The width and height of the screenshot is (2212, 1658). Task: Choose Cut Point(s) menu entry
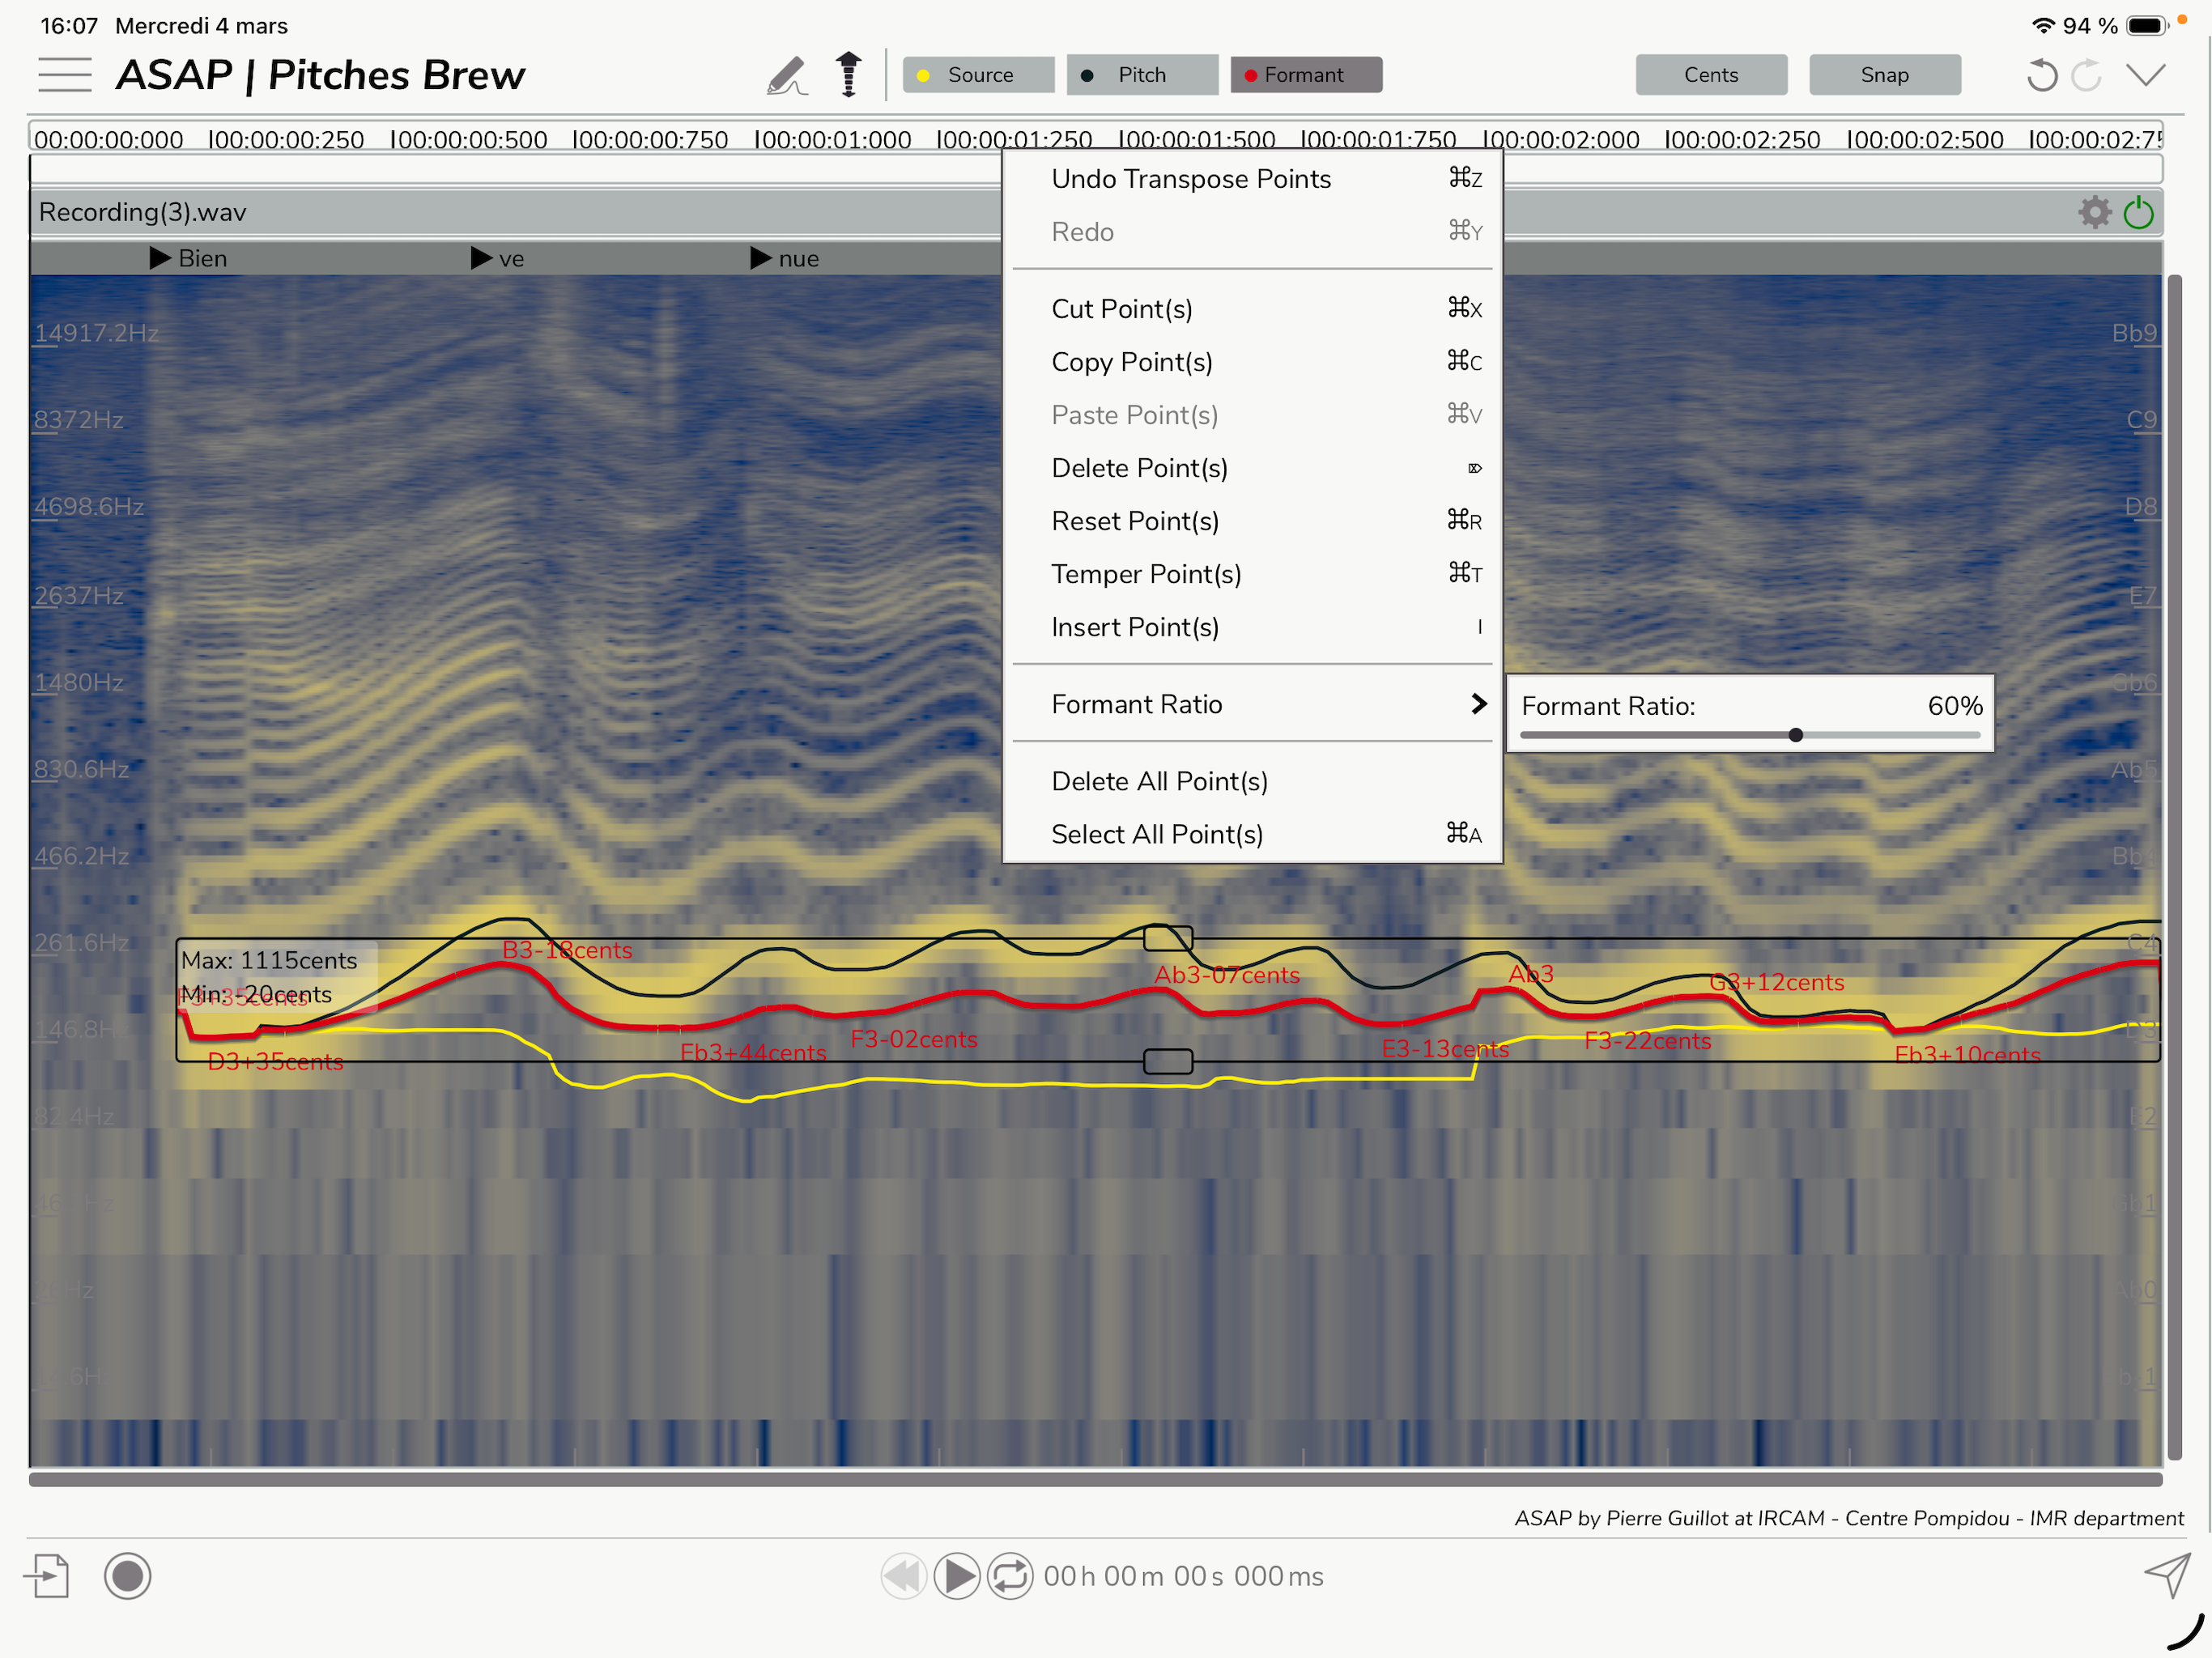tap(1252, 309)
